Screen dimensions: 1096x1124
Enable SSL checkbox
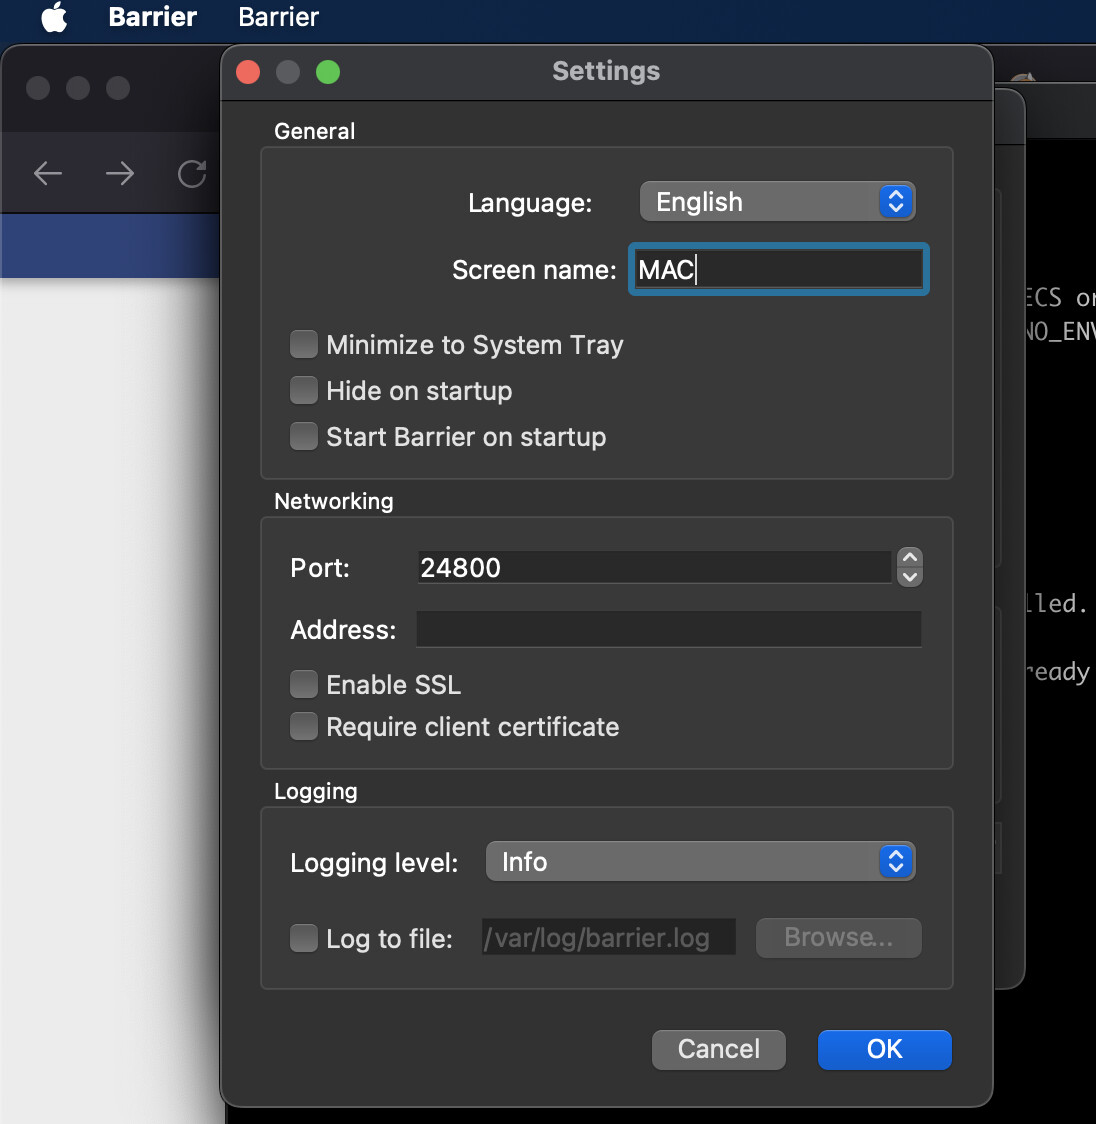tap(304, 685)
